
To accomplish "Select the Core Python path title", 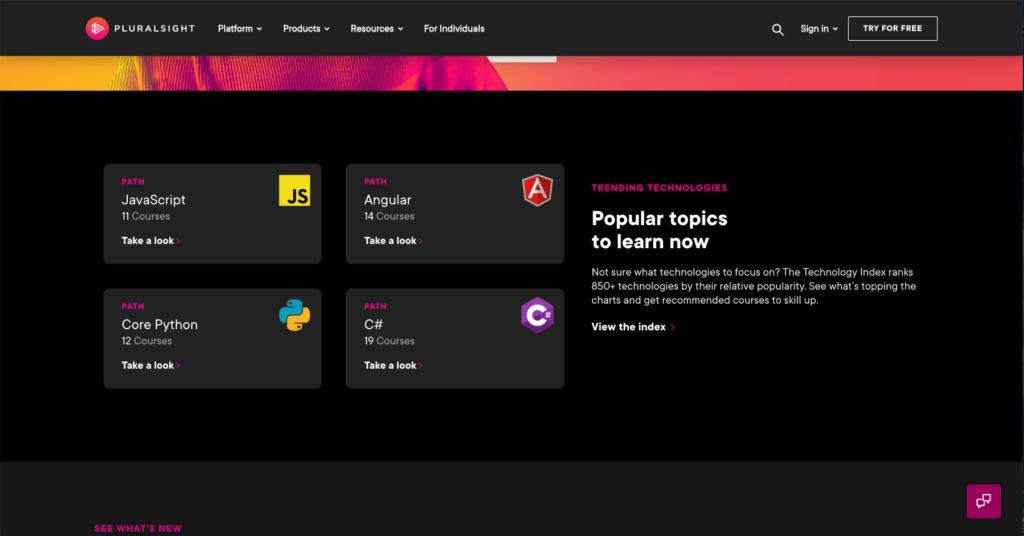I will tap(159, 324).
